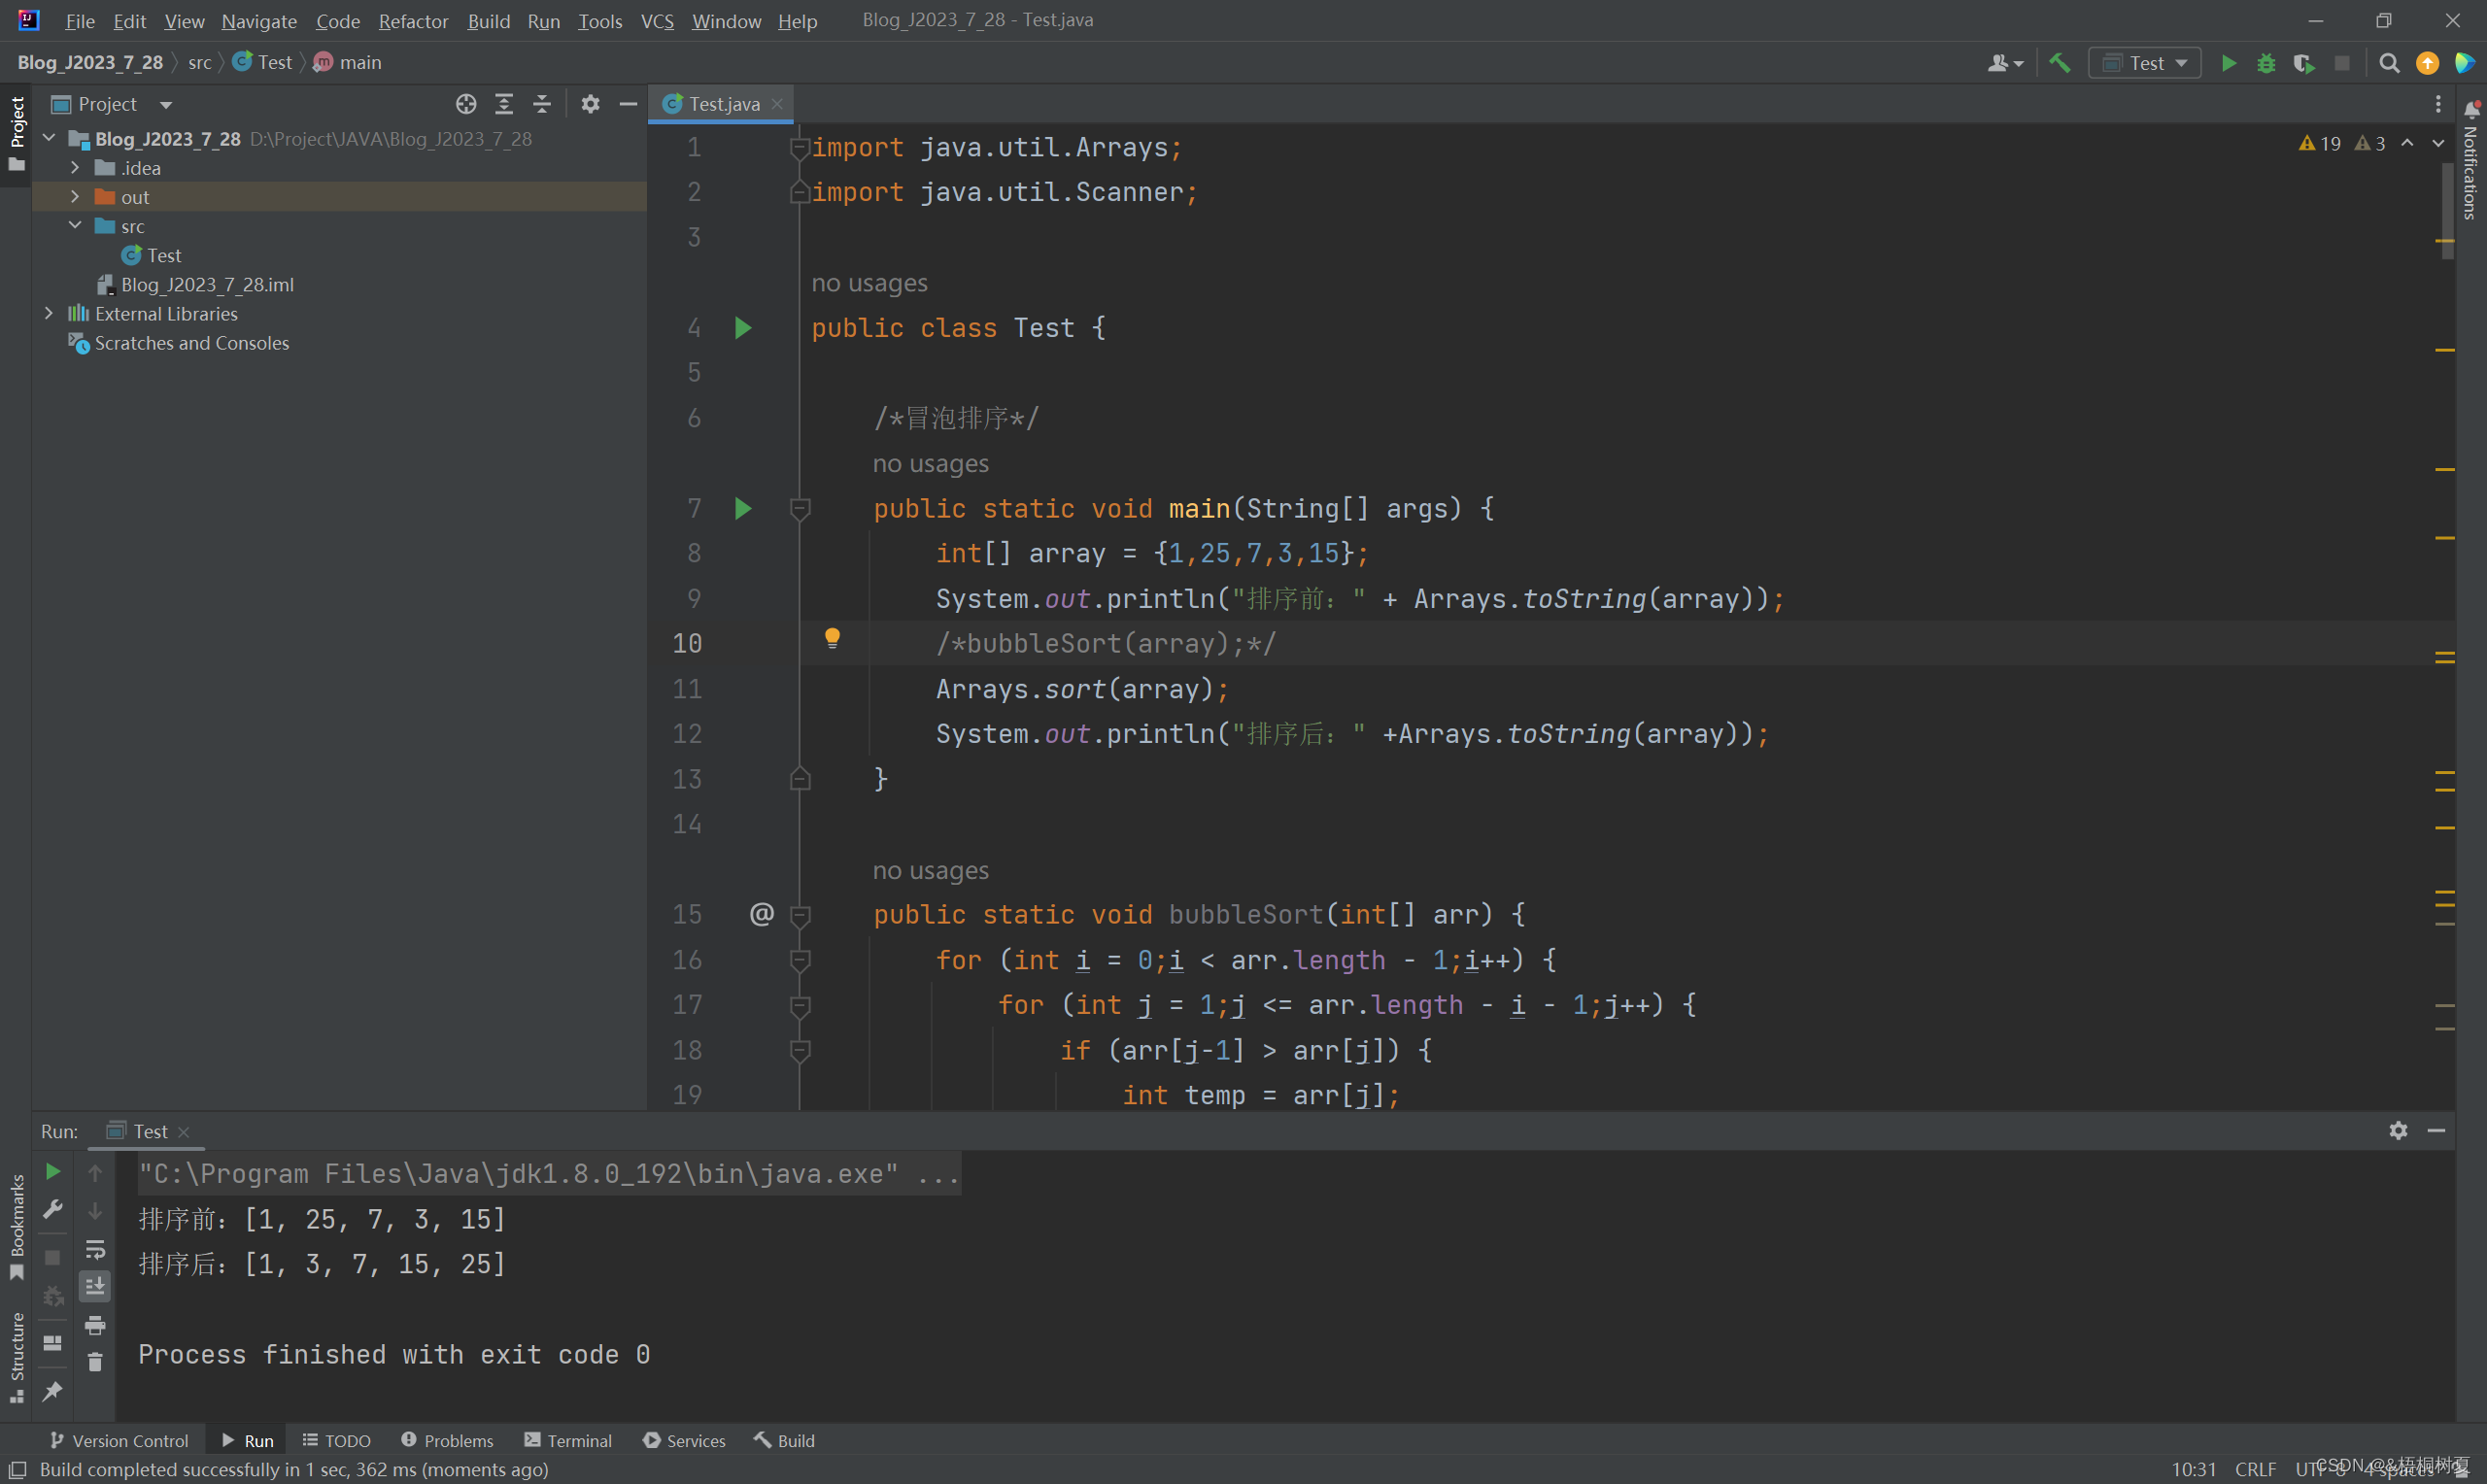Click the CRLF line separator status
The width and height of the screenshot is (2487, 1484).
click(2255, 1469)
